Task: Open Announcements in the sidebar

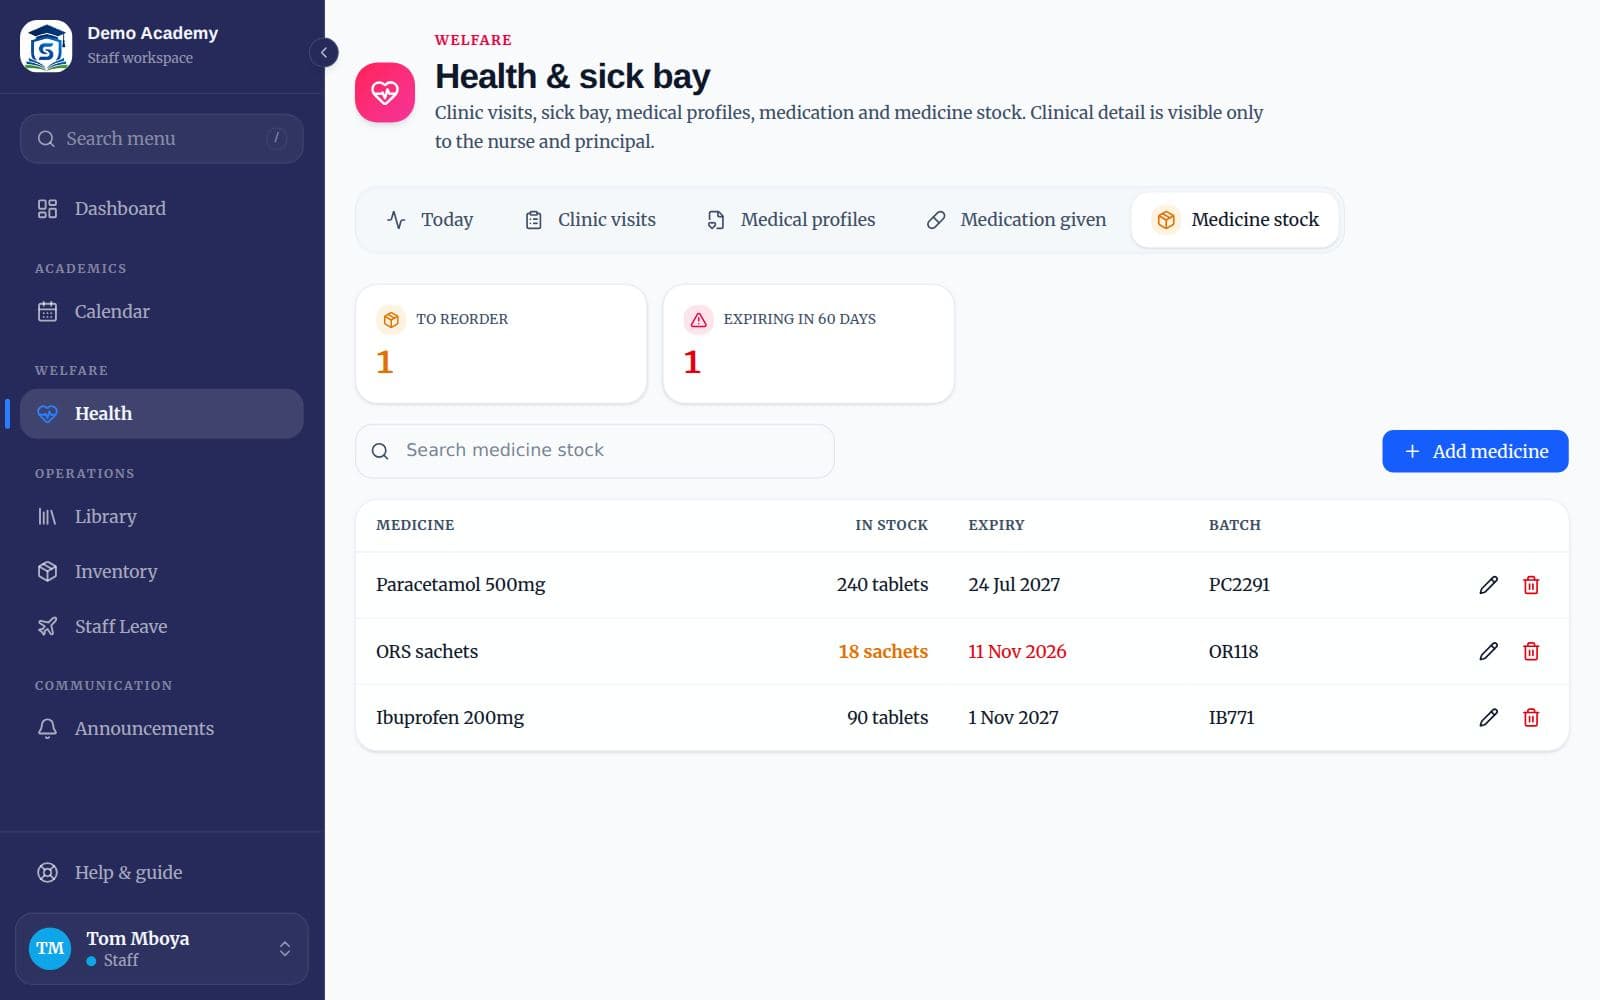Action: click(161, 729)
